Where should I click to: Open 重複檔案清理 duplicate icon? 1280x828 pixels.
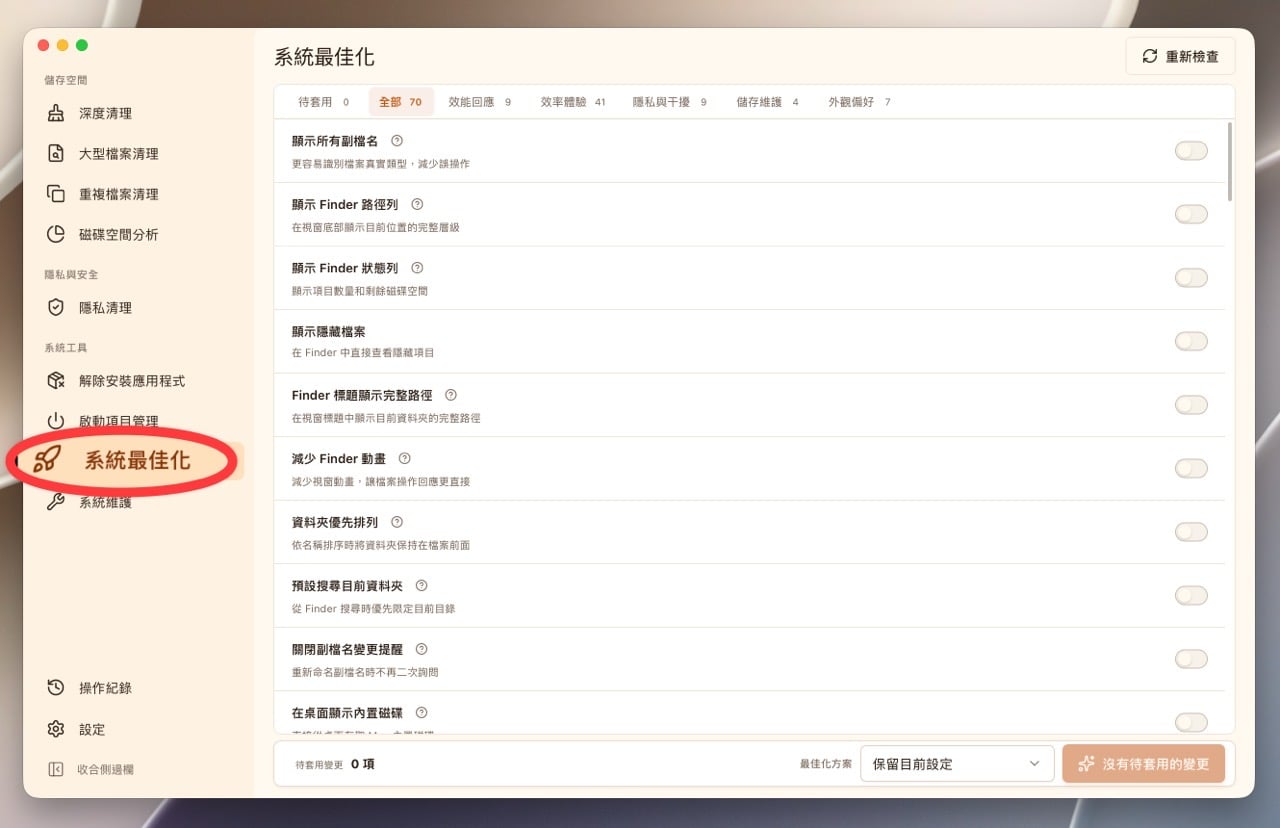coord(57,194)
